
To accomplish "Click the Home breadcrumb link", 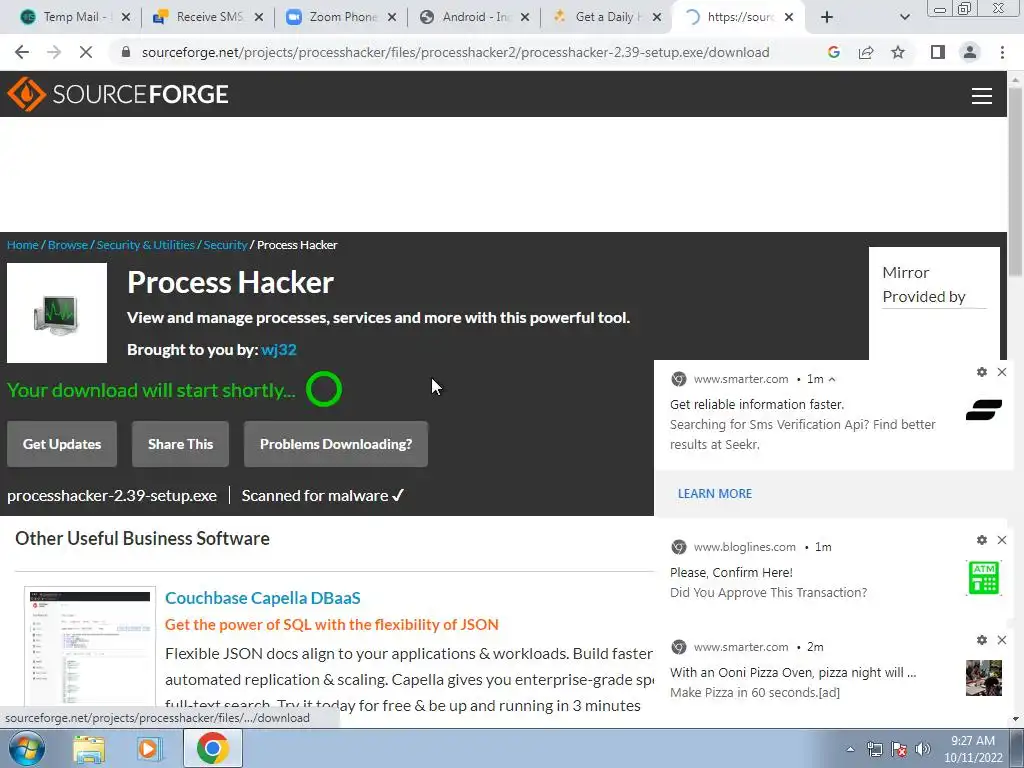I will (23, 245).
